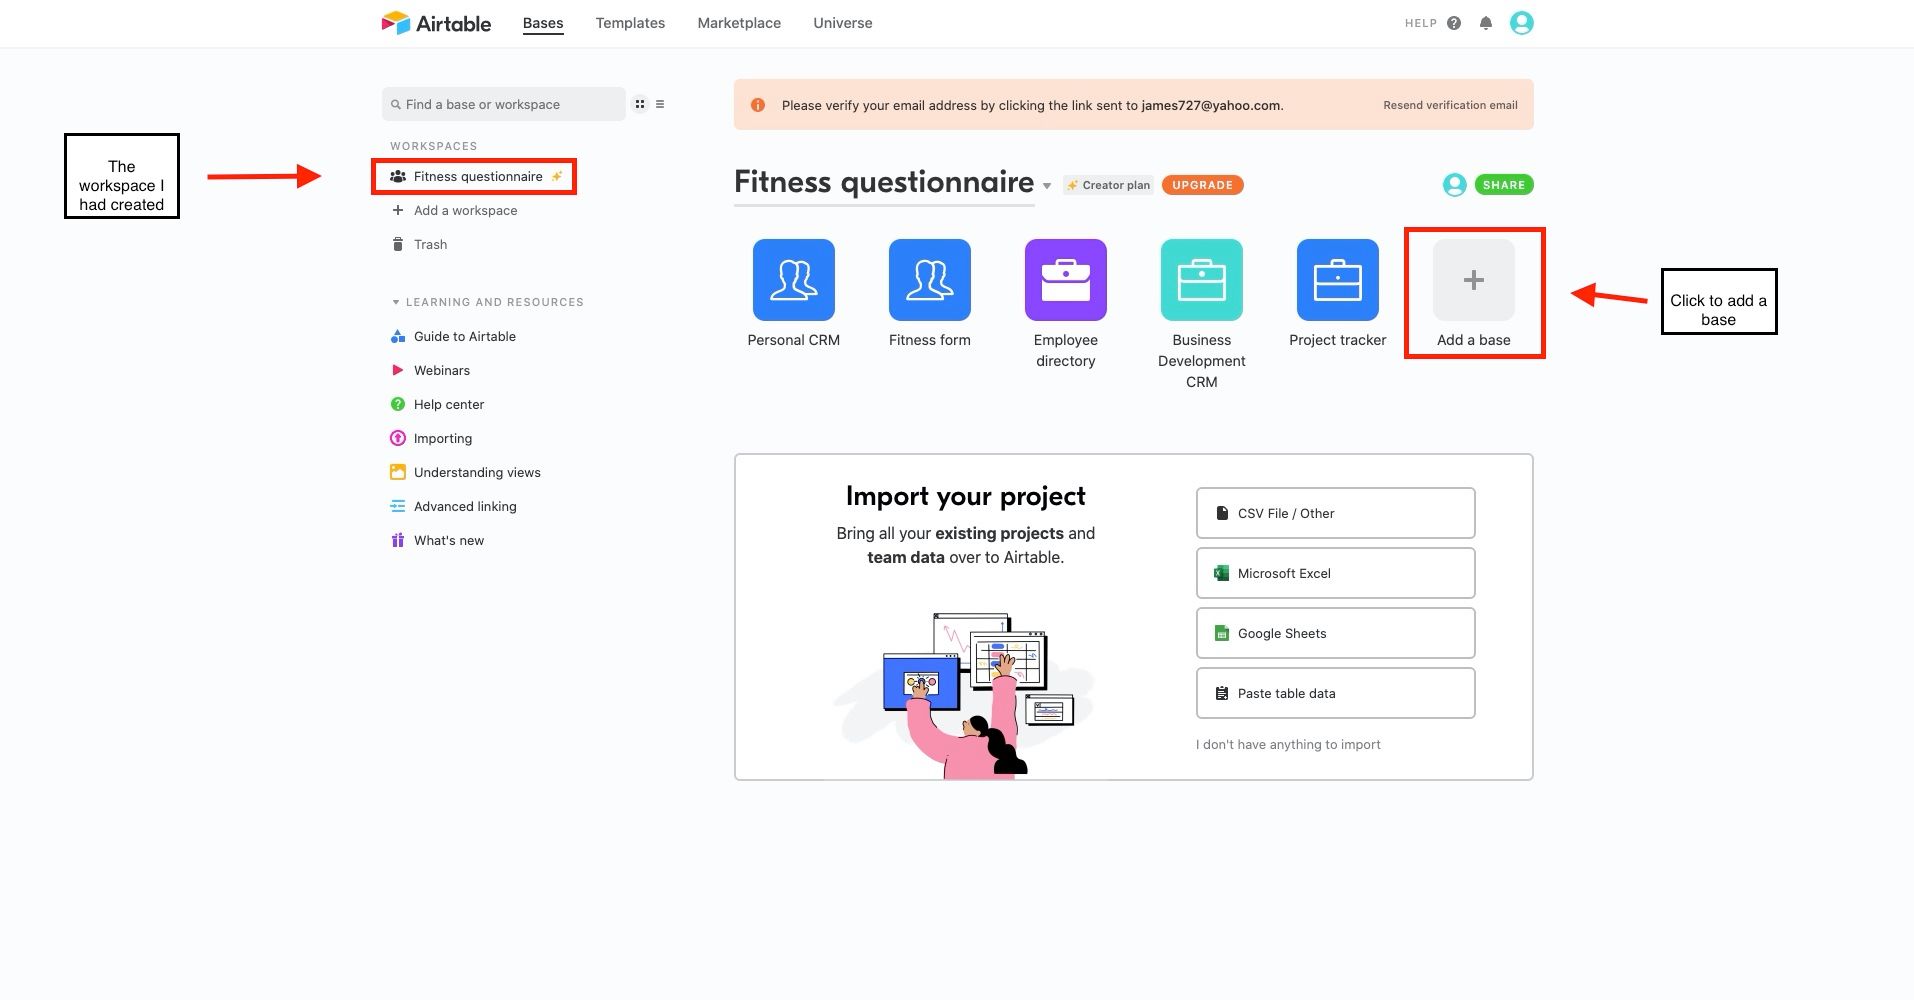Click the Guide to Airtable icon
The width and height of the screenshot is (1914, 1000).
click(x=397, y=336)
